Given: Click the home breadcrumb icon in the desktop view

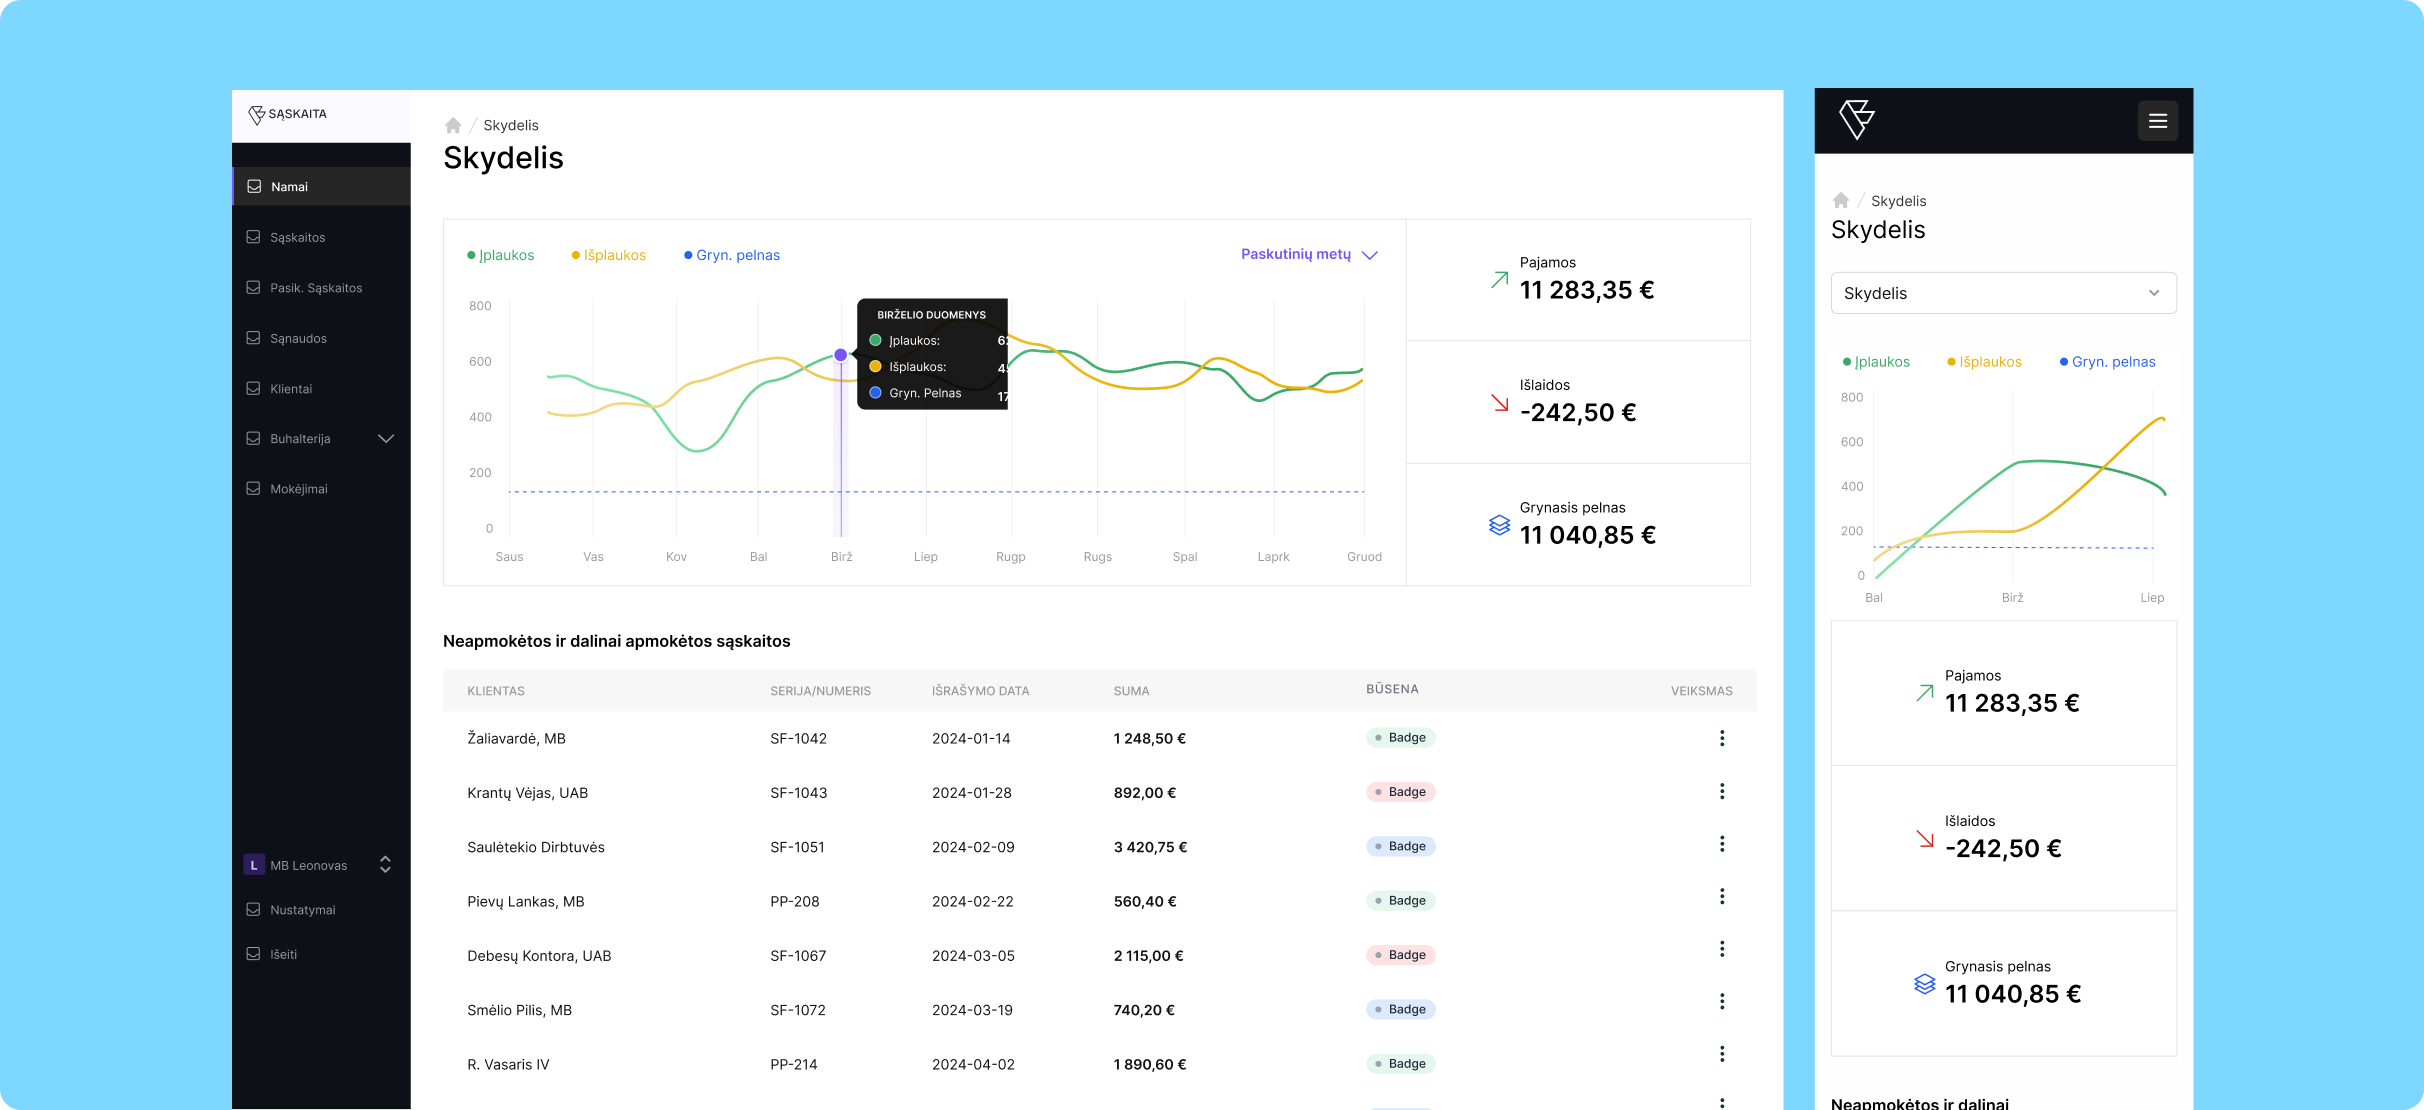Looking at the screenshot, I should pos(453,125).
